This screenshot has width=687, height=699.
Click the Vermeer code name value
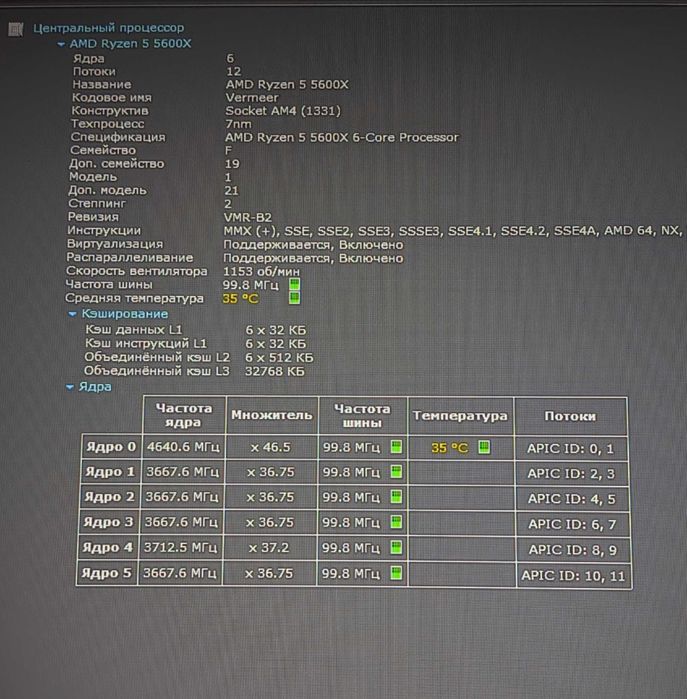tap(252, 98)
